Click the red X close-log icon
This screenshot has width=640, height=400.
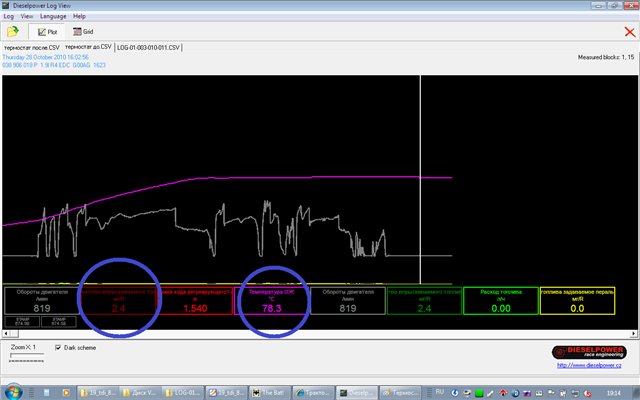628,32
